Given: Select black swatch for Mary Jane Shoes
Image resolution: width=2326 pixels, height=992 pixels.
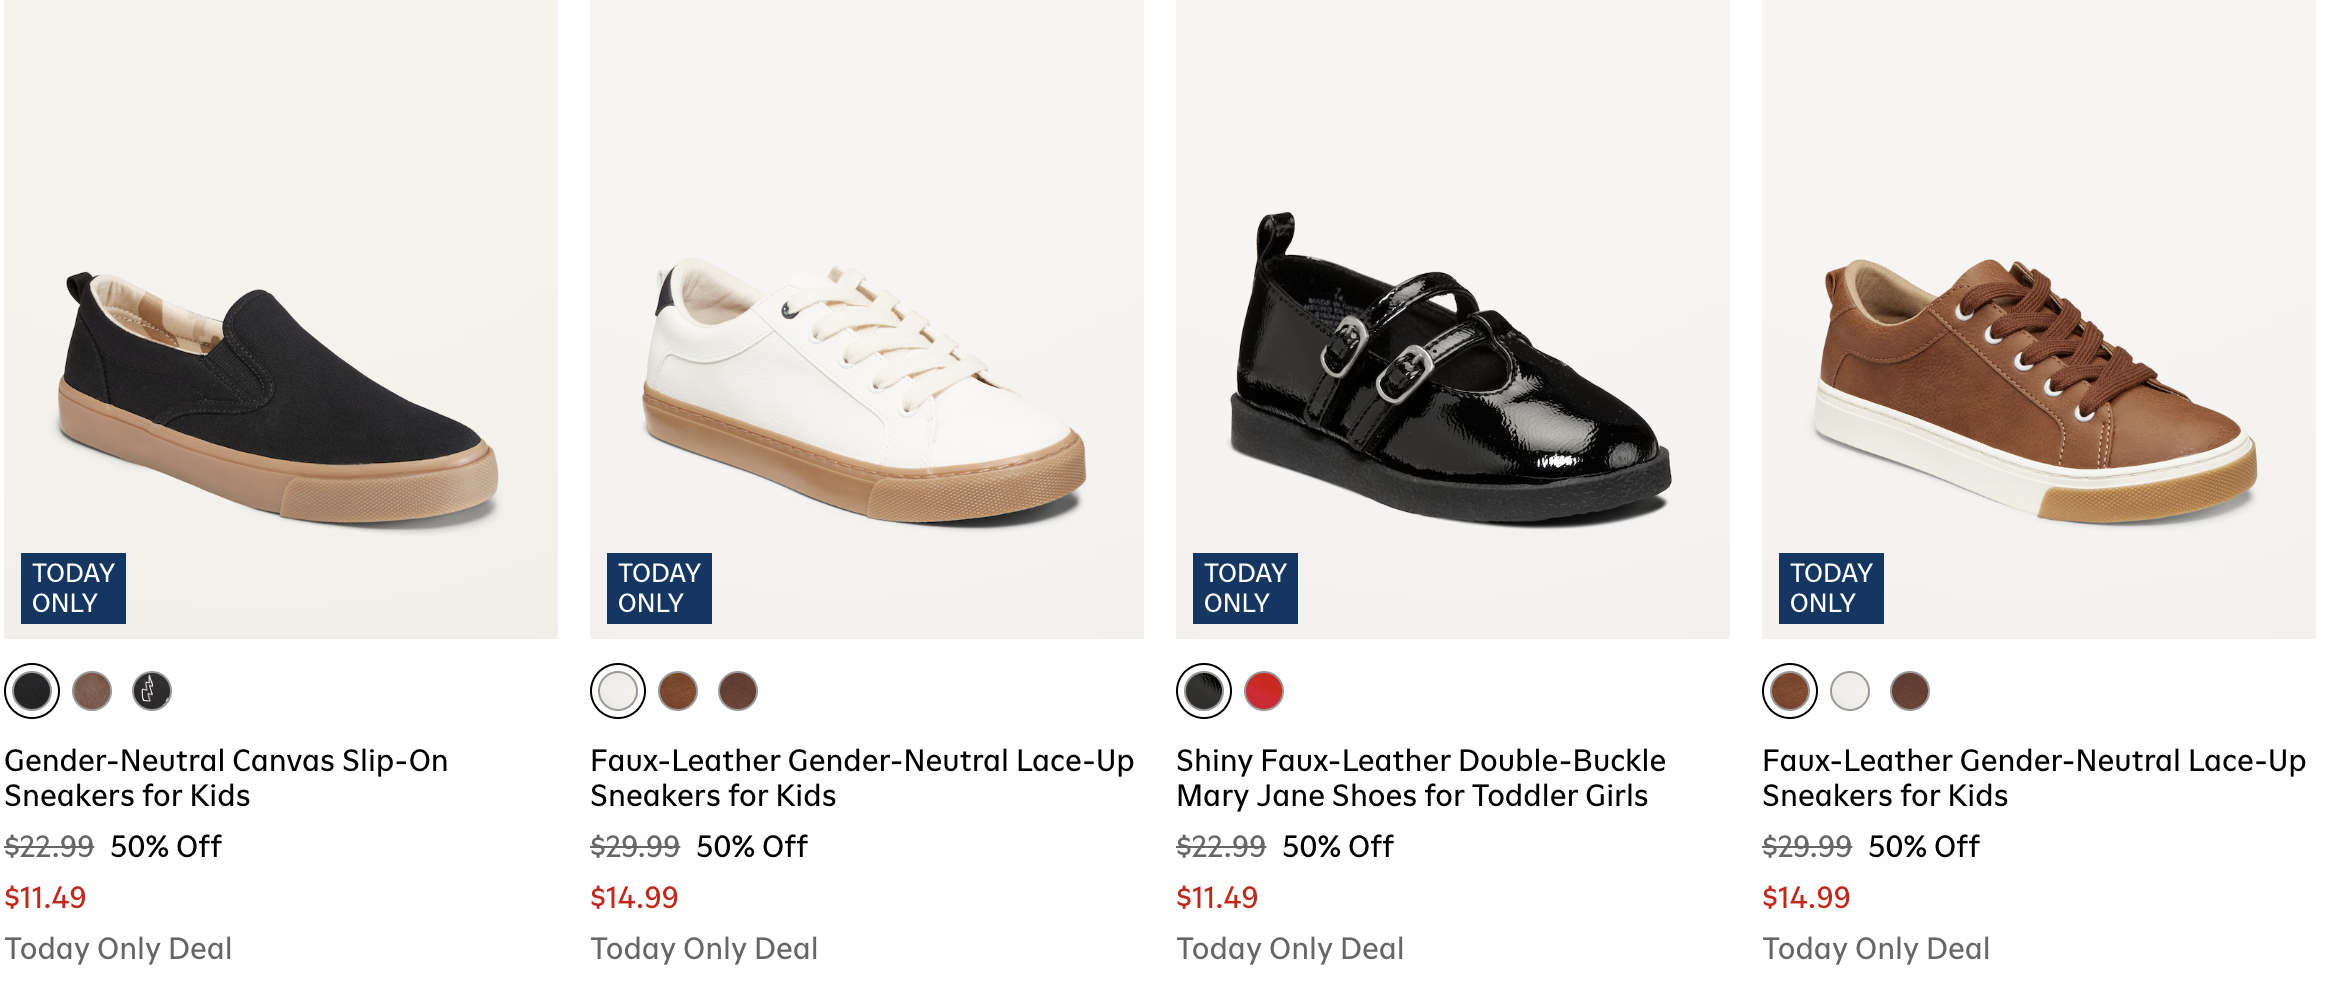Looking at the screenshot, I should click(1204, 691).
